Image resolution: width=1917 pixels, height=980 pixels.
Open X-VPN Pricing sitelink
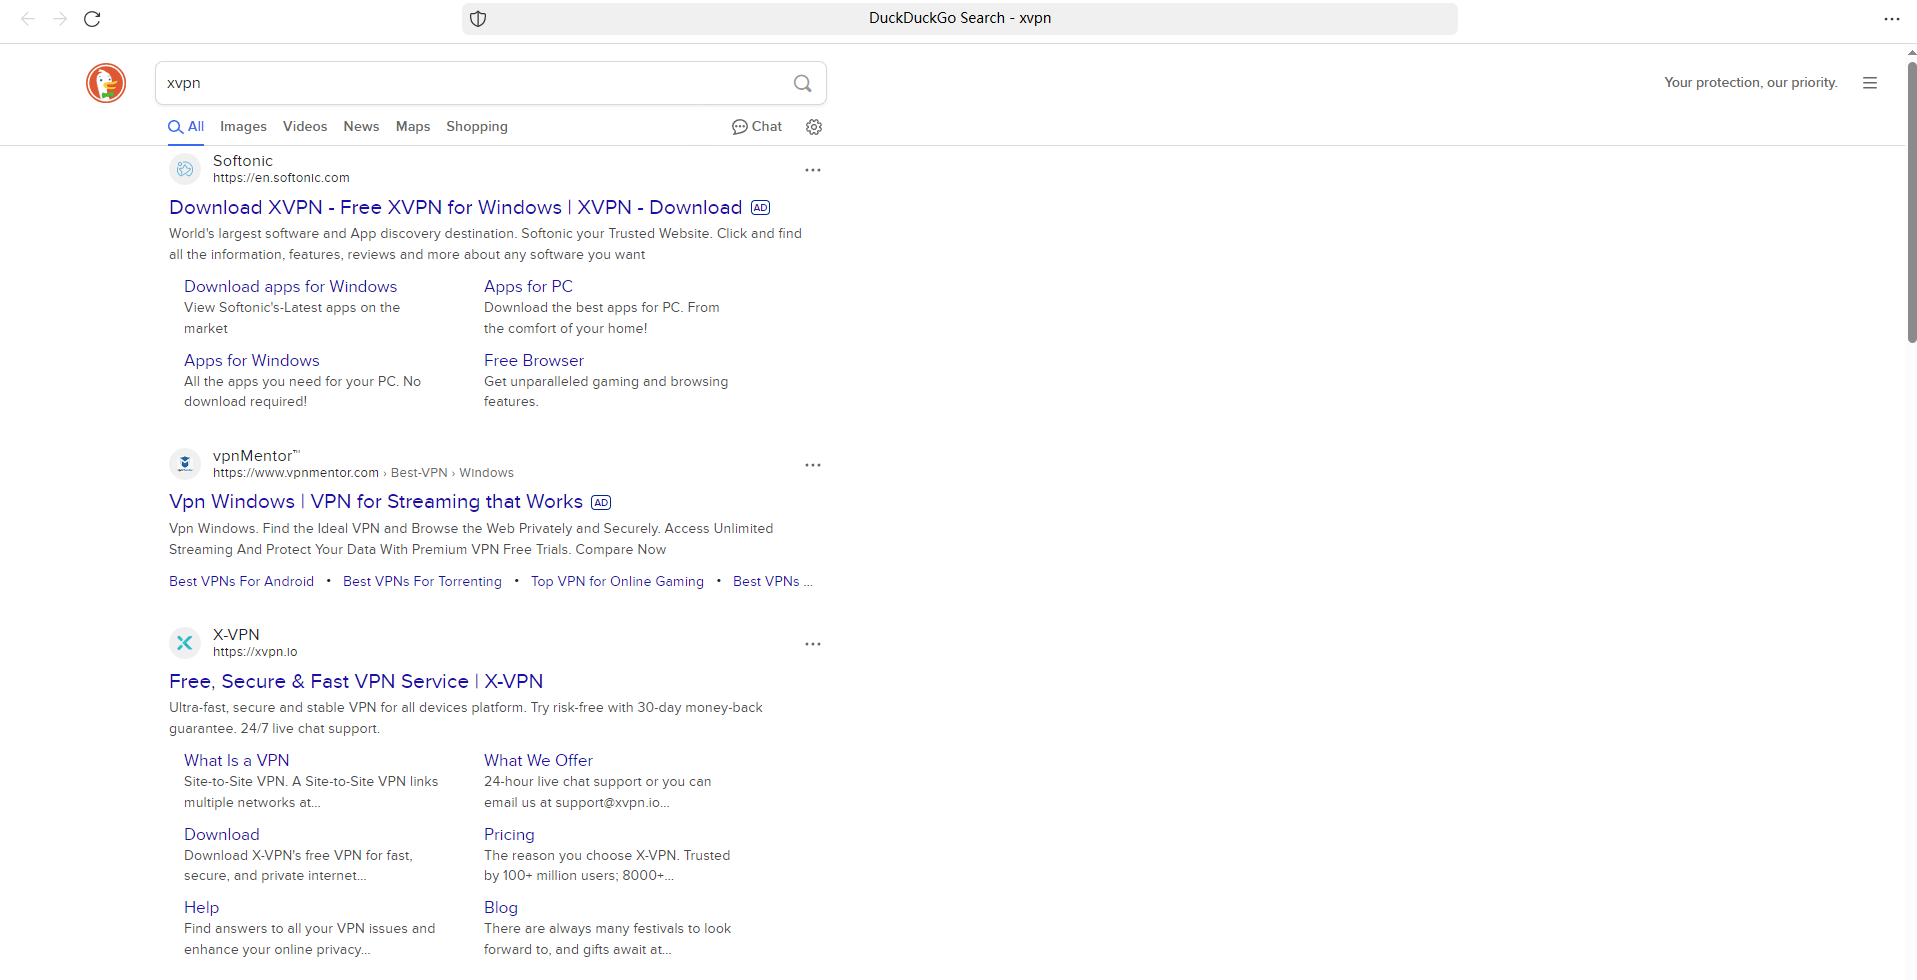pos(509,834)
